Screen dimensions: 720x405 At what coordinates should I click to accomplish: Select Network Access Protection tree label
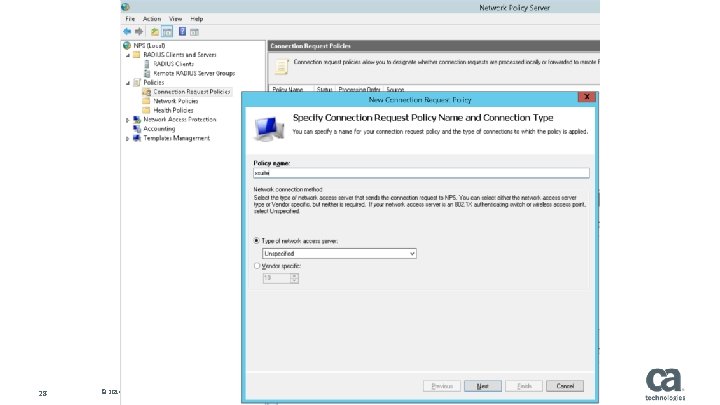[x=180, y=119]
